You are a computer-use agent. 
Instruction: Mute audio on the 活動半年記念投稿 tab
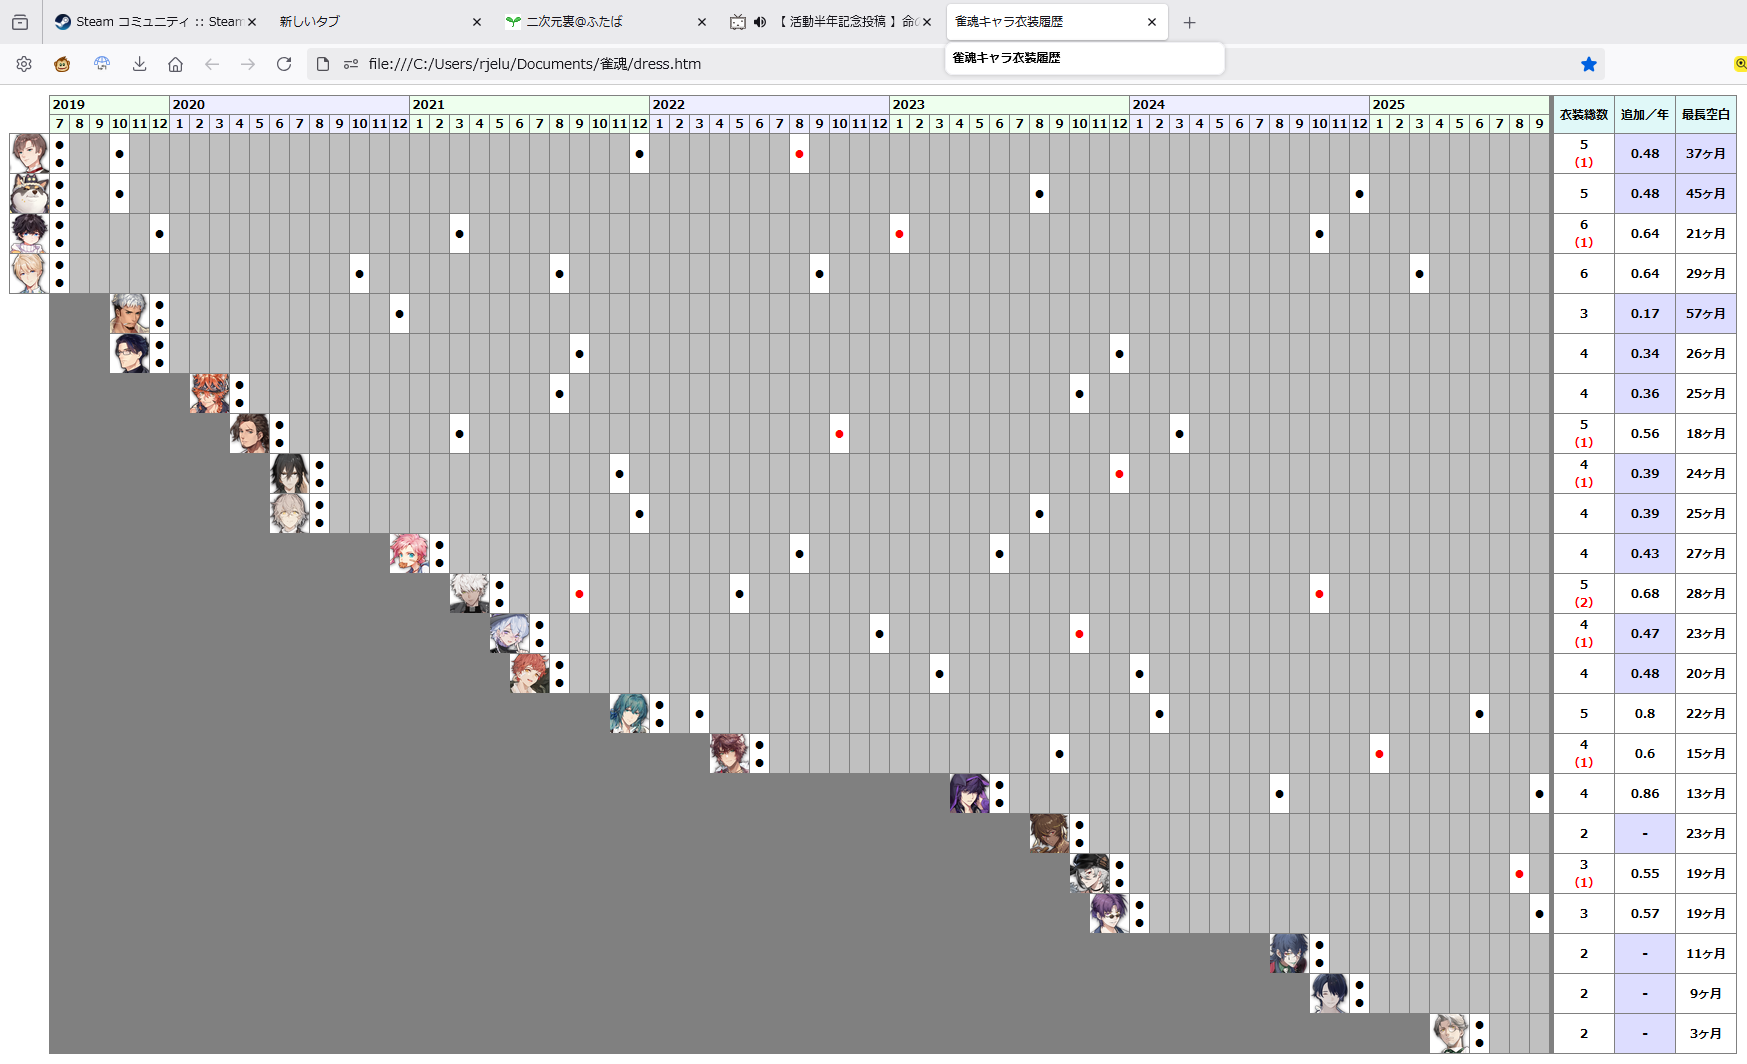(x=760, y=22)
